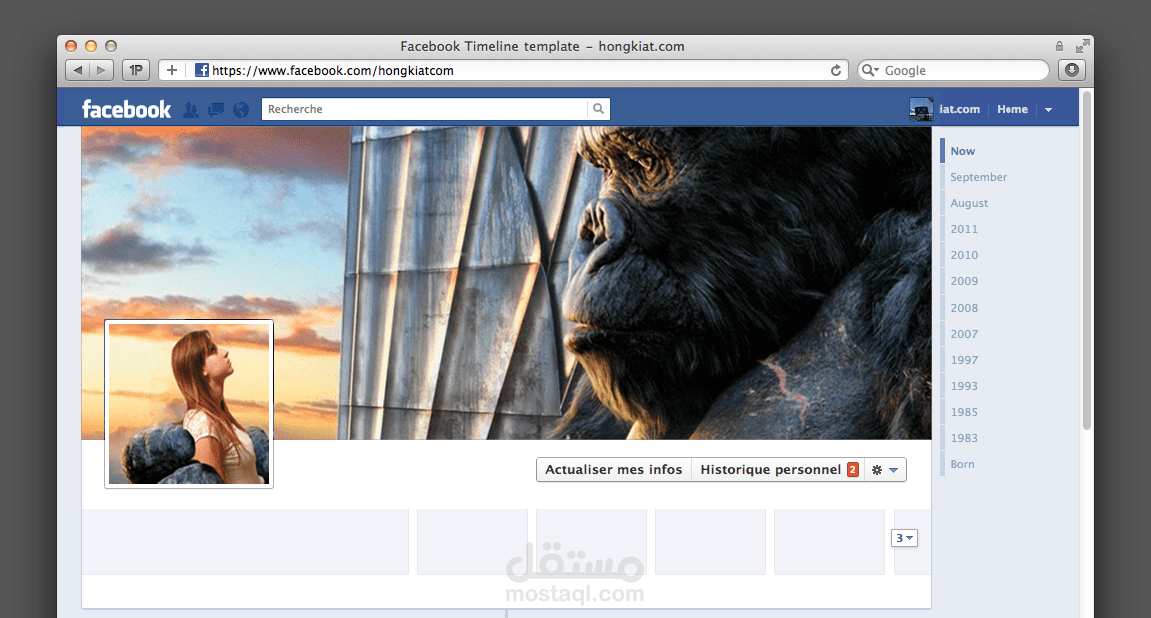Image resolution: width=1151 pixels, height=618 pixels.
Task: Open Facebook friend requests icon
Action: (x=191, y=109)
